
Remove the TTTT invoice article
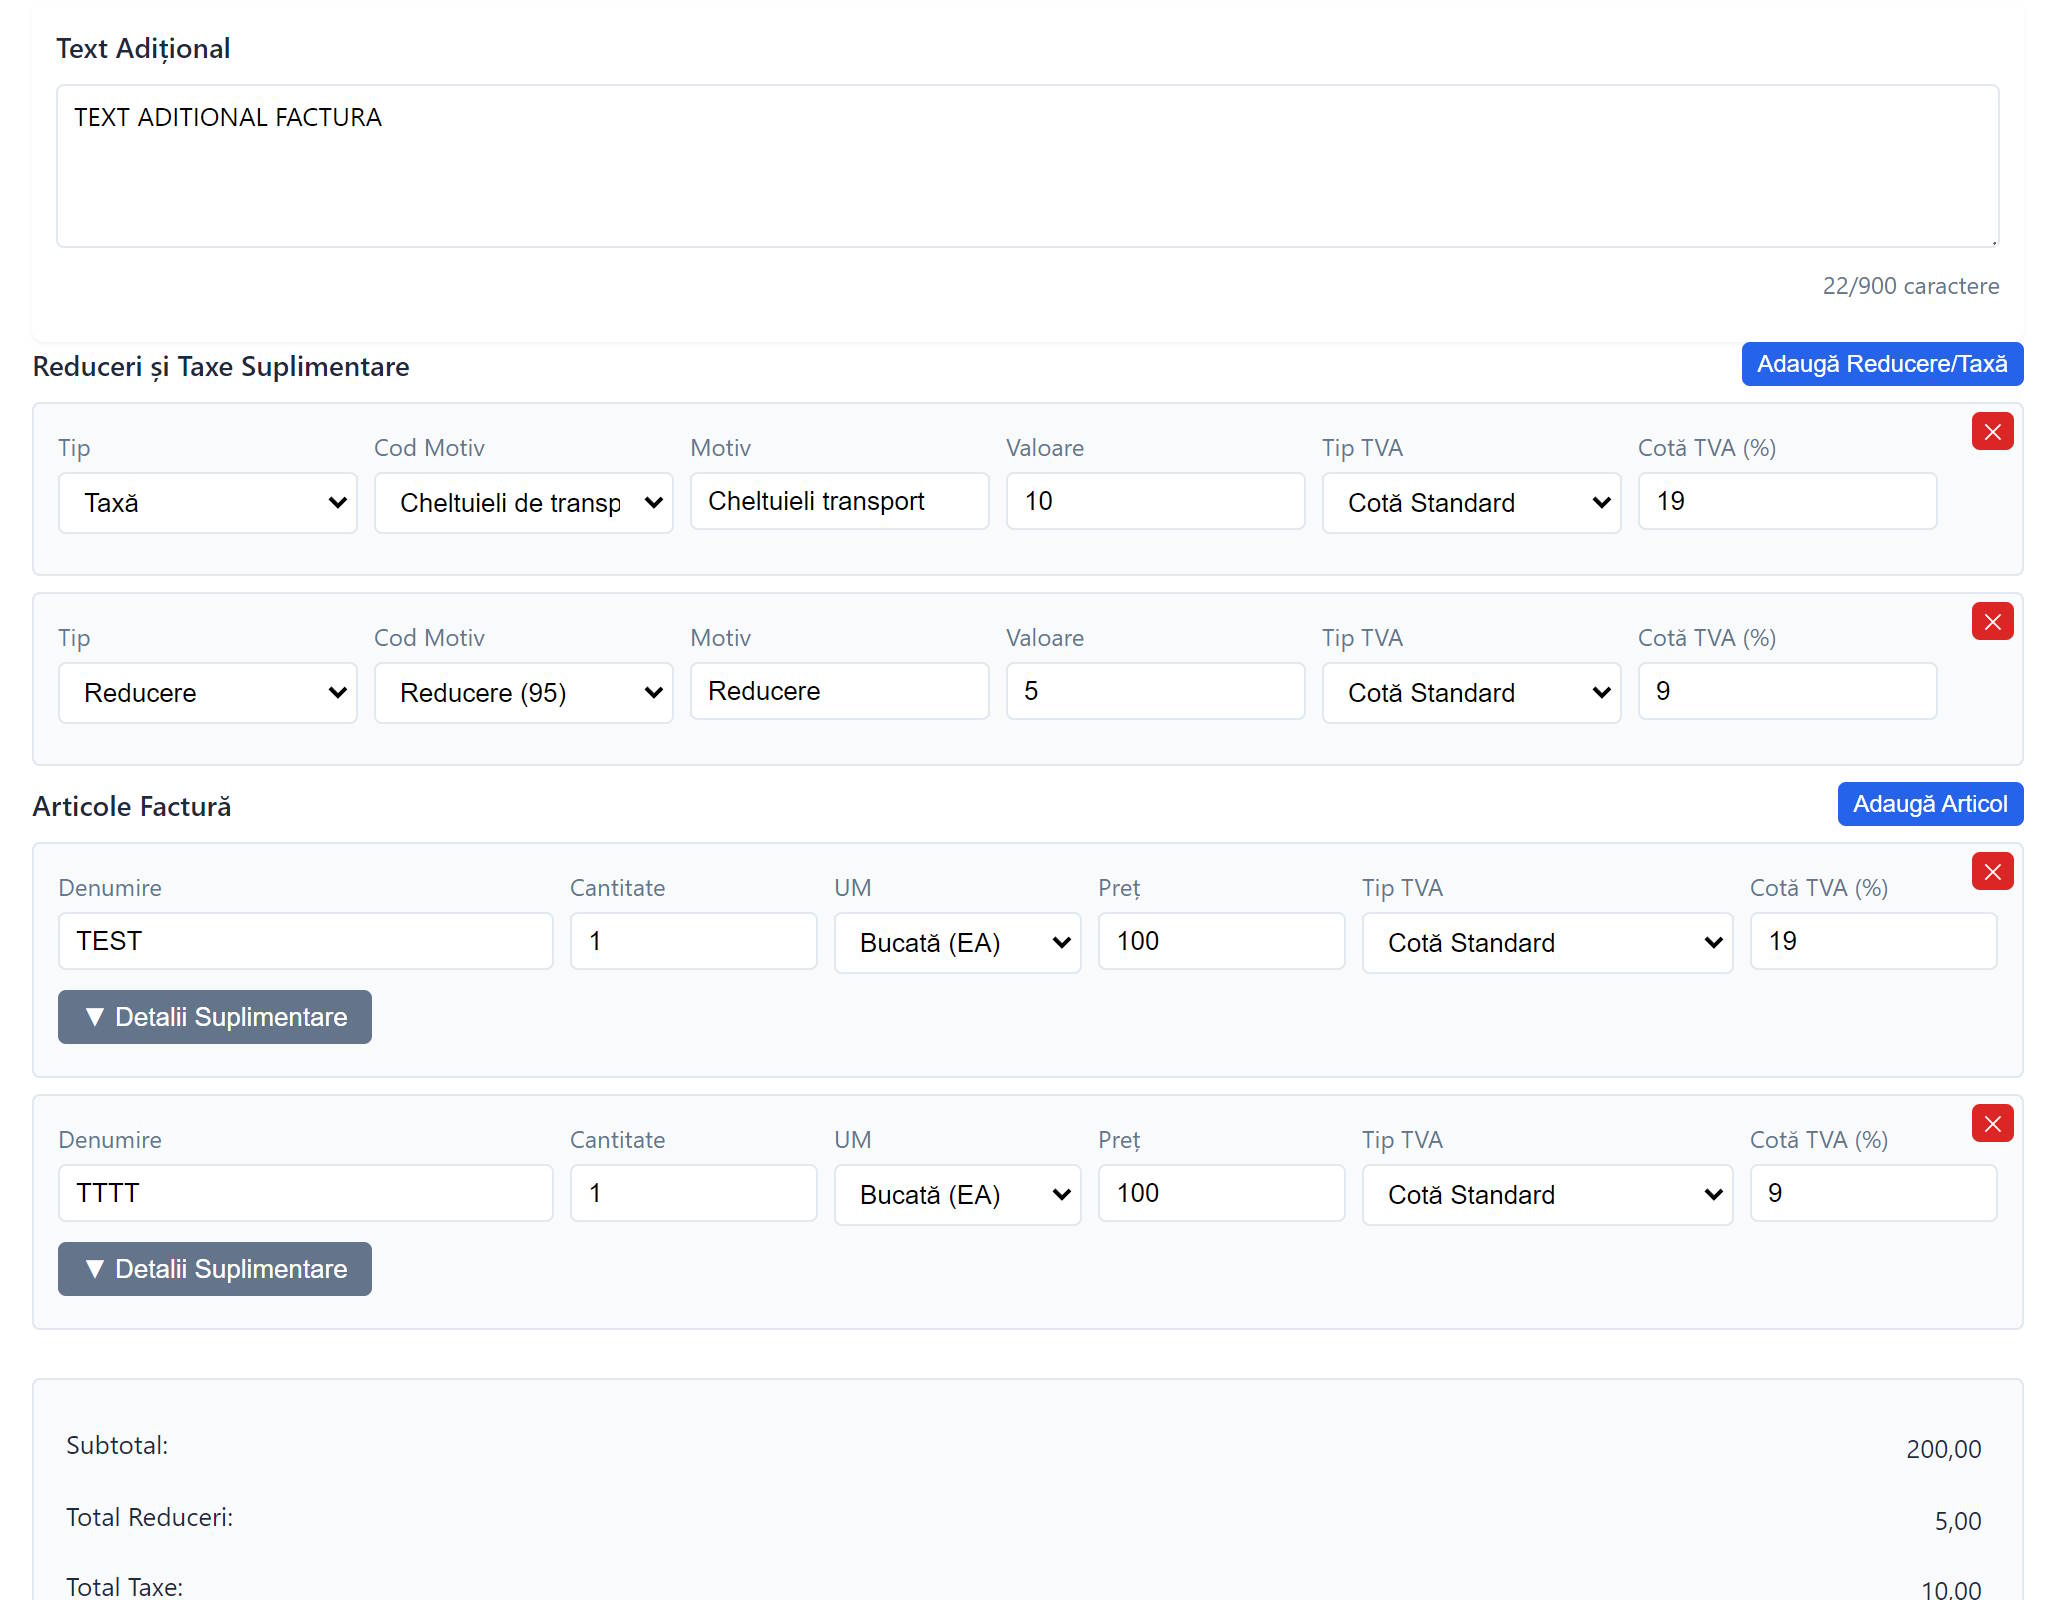1992,1124
